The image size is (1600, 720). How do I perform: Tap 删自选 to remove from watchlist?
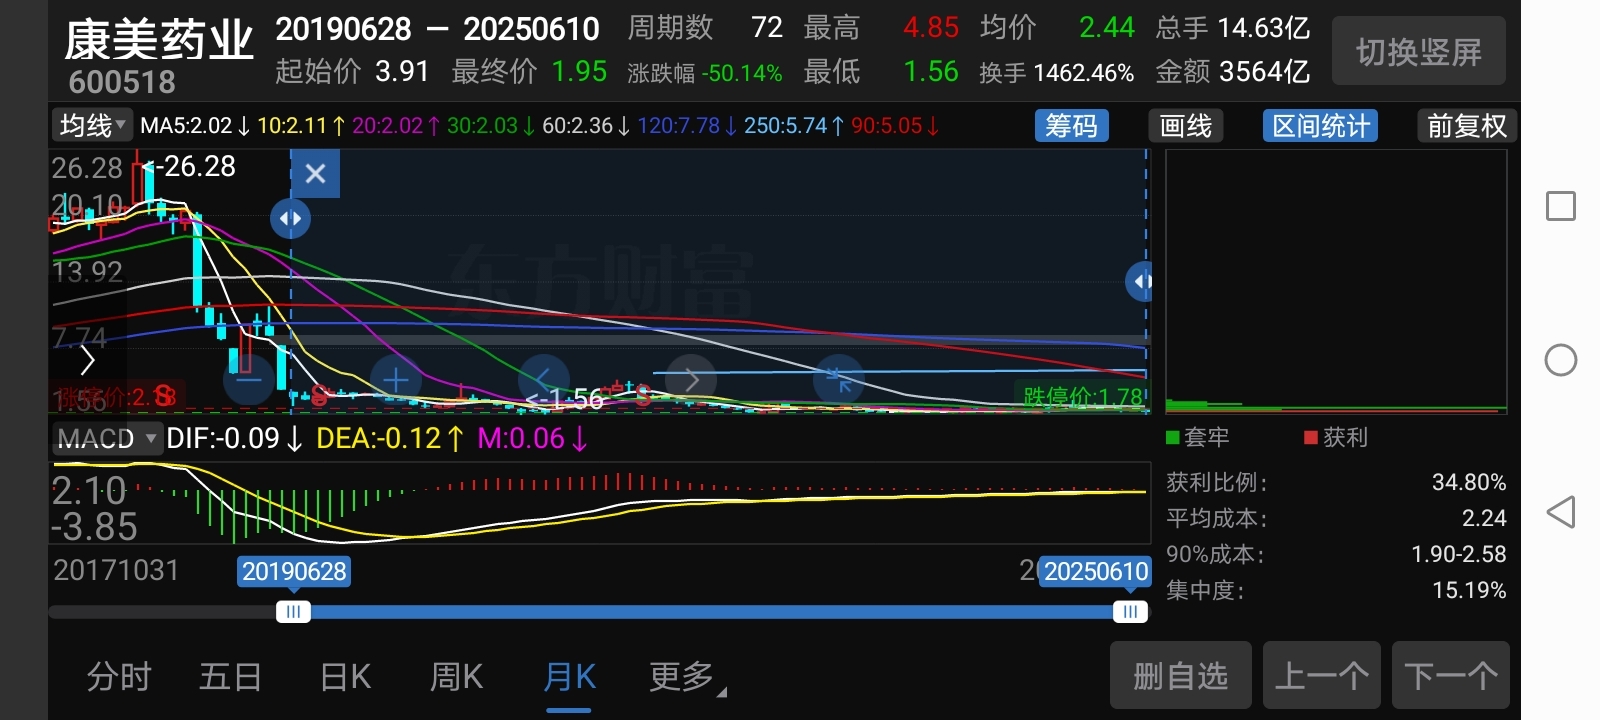pyautogui.click(x=1181, y=676)
